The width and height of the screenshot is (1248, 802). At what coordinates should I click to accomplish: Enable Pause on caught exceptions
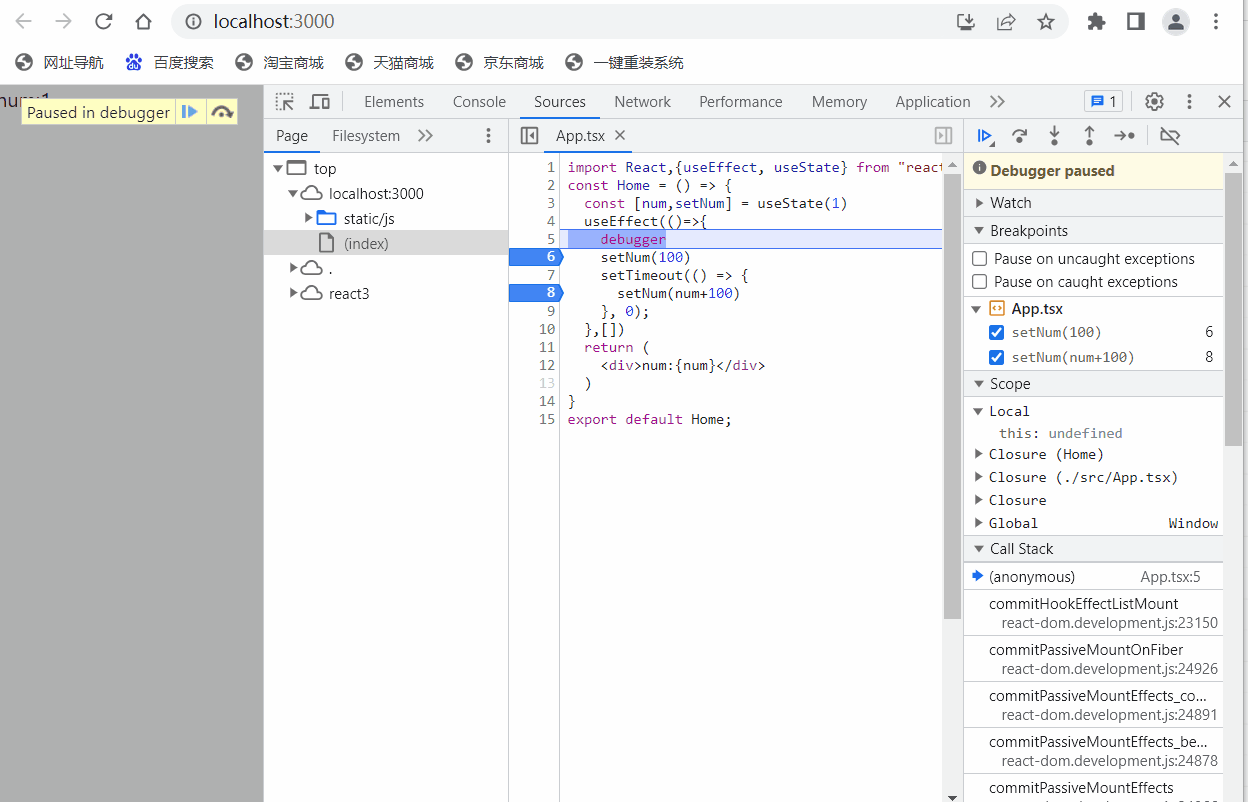pos(980,281)
